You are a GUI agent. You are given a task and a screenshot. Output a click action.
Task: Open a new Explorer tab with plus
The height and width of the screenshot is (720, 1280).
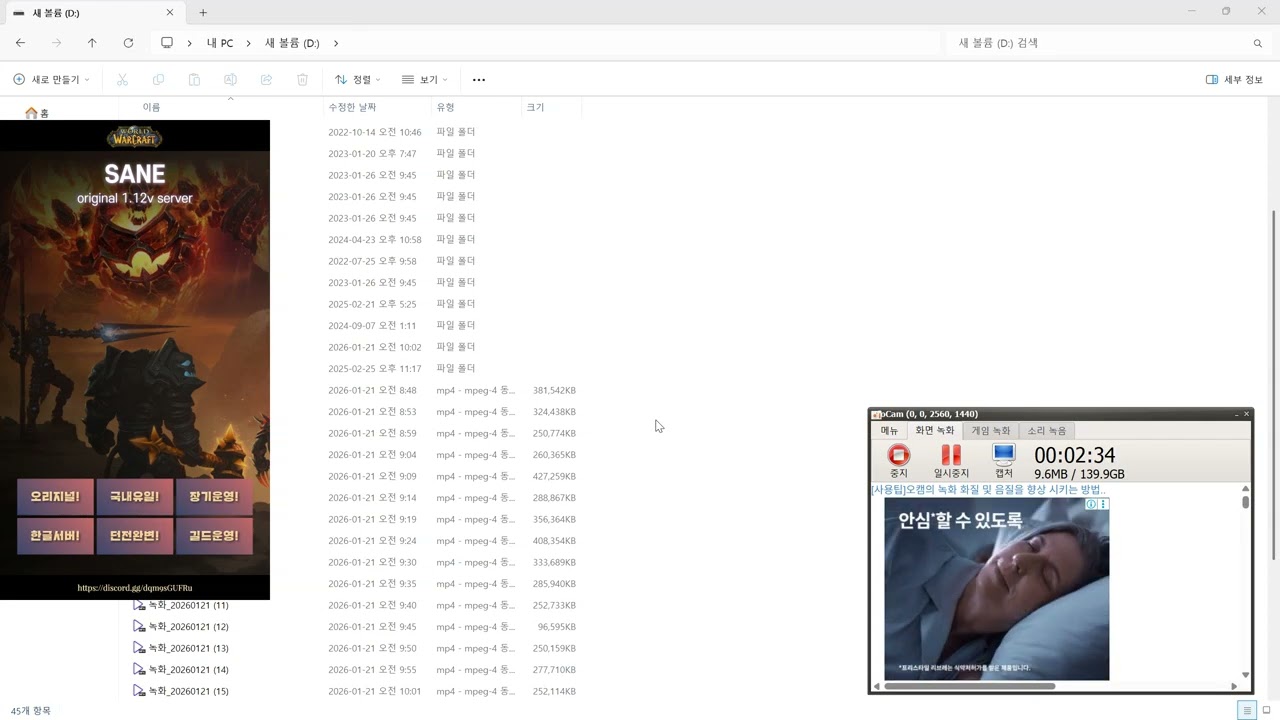tap(203, 13)
